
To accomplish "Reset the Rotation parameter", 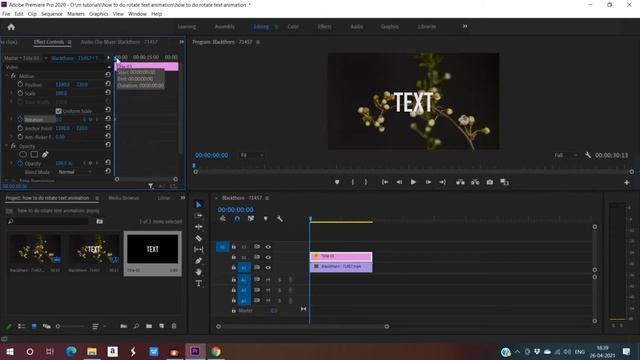I will (108, 118).
